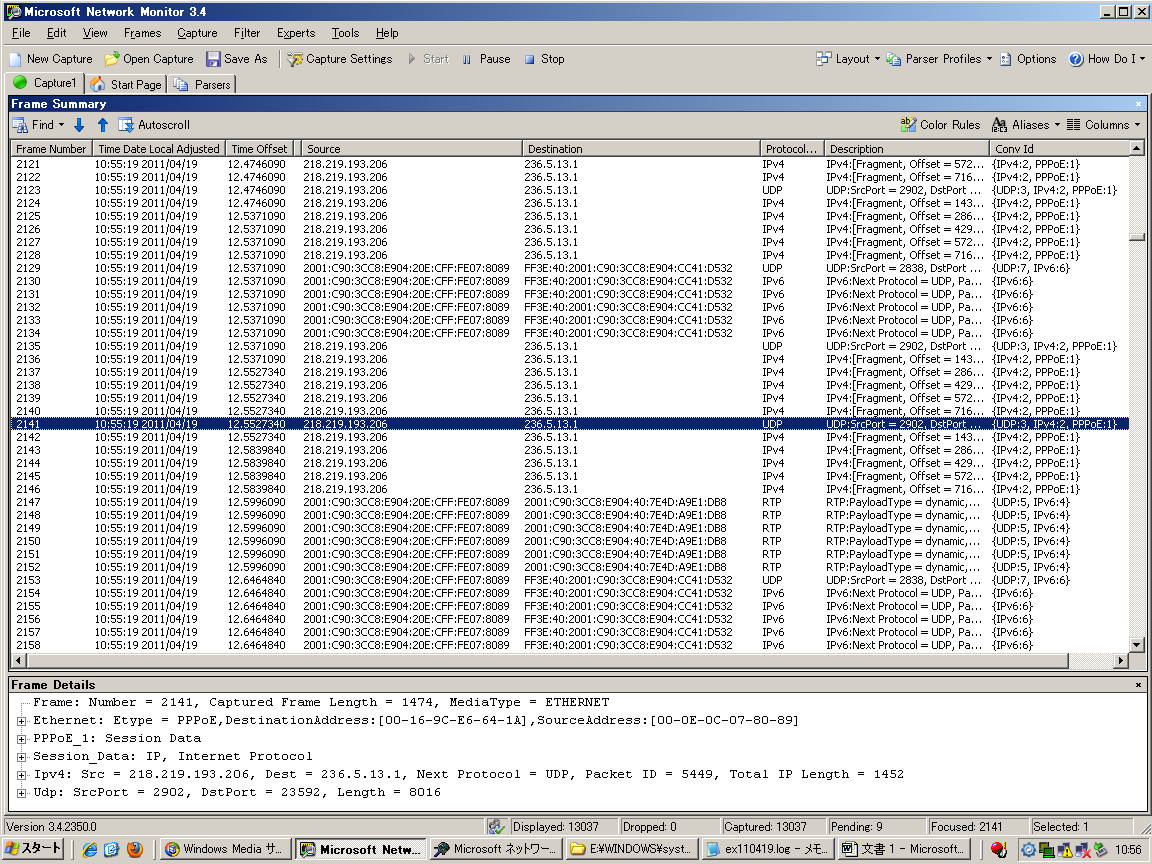Open the Windows Start button
Image resolution: width=1152 pixels, height=864 pixels.
(34, 849)
